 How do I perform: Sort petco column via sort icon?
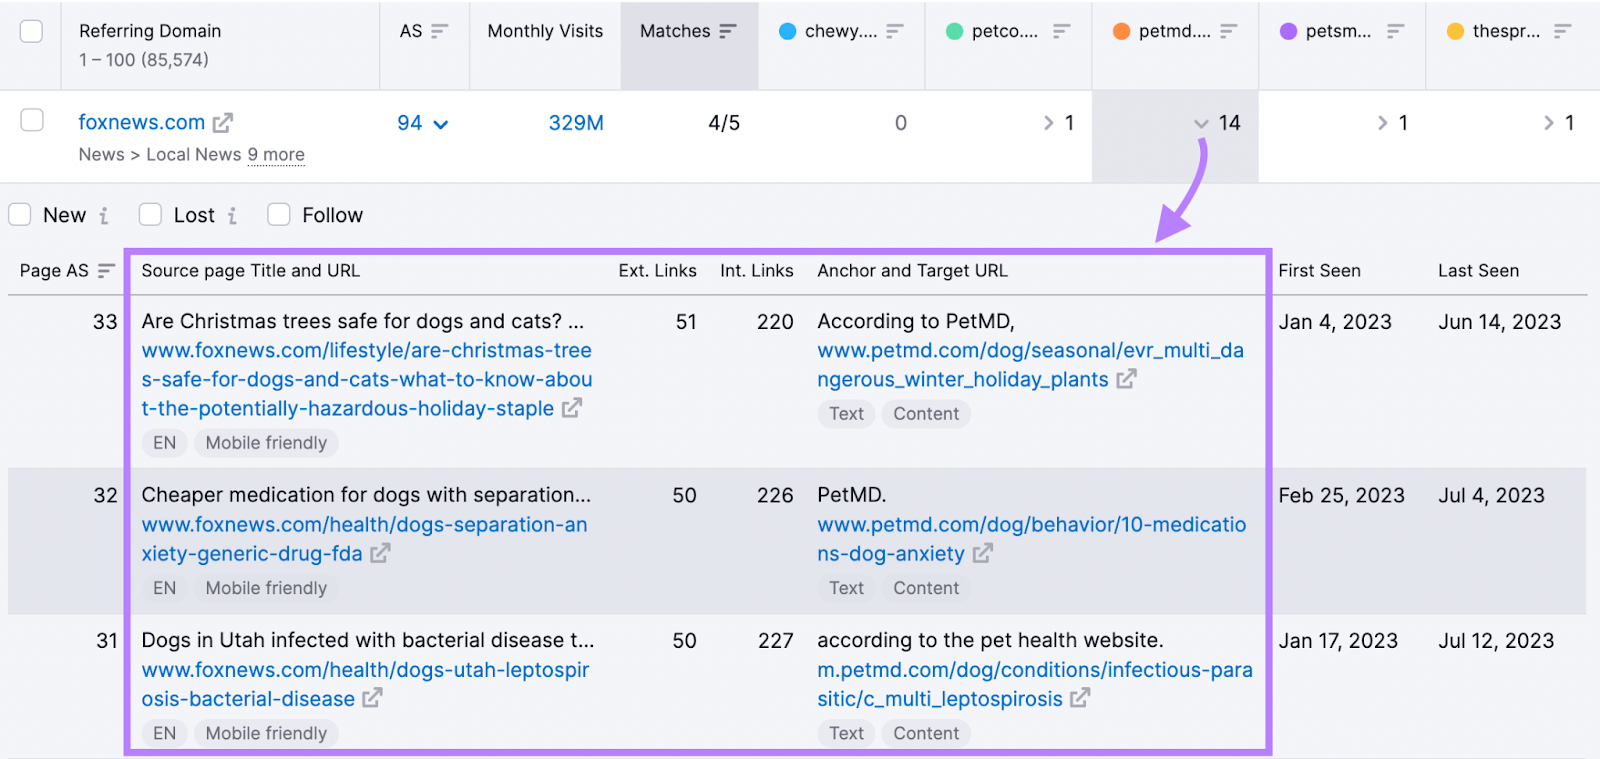1062,31
